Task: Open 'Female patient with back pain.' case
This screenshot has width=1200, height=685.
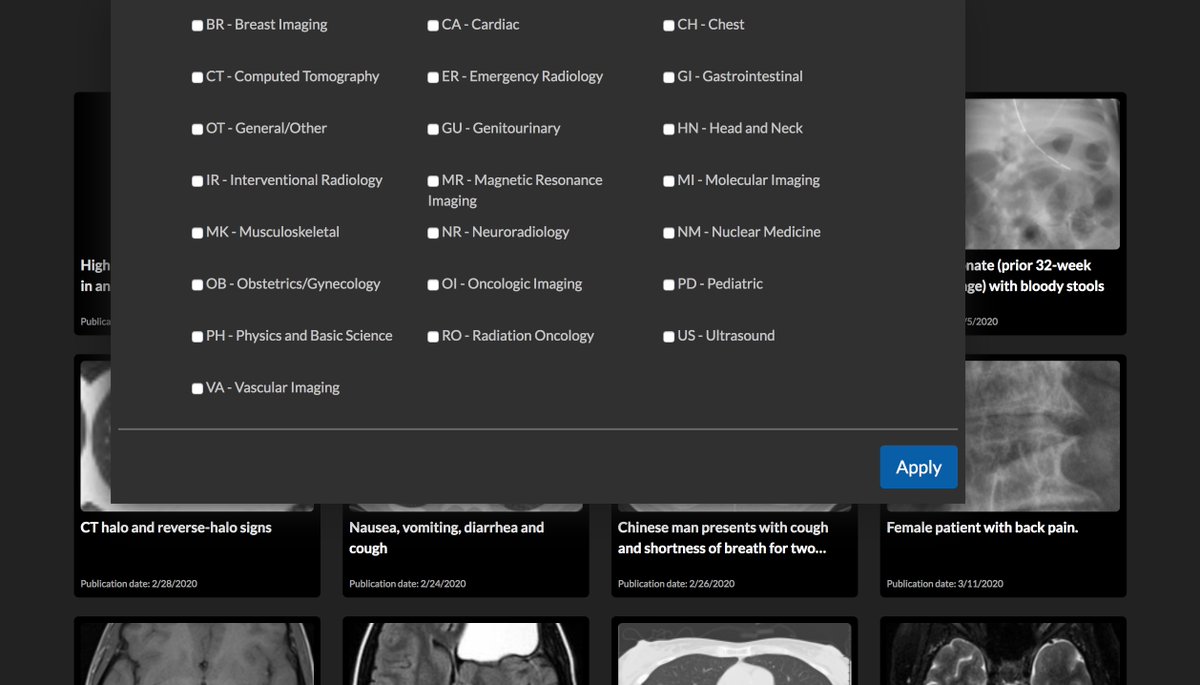Action: click(982, 527)
